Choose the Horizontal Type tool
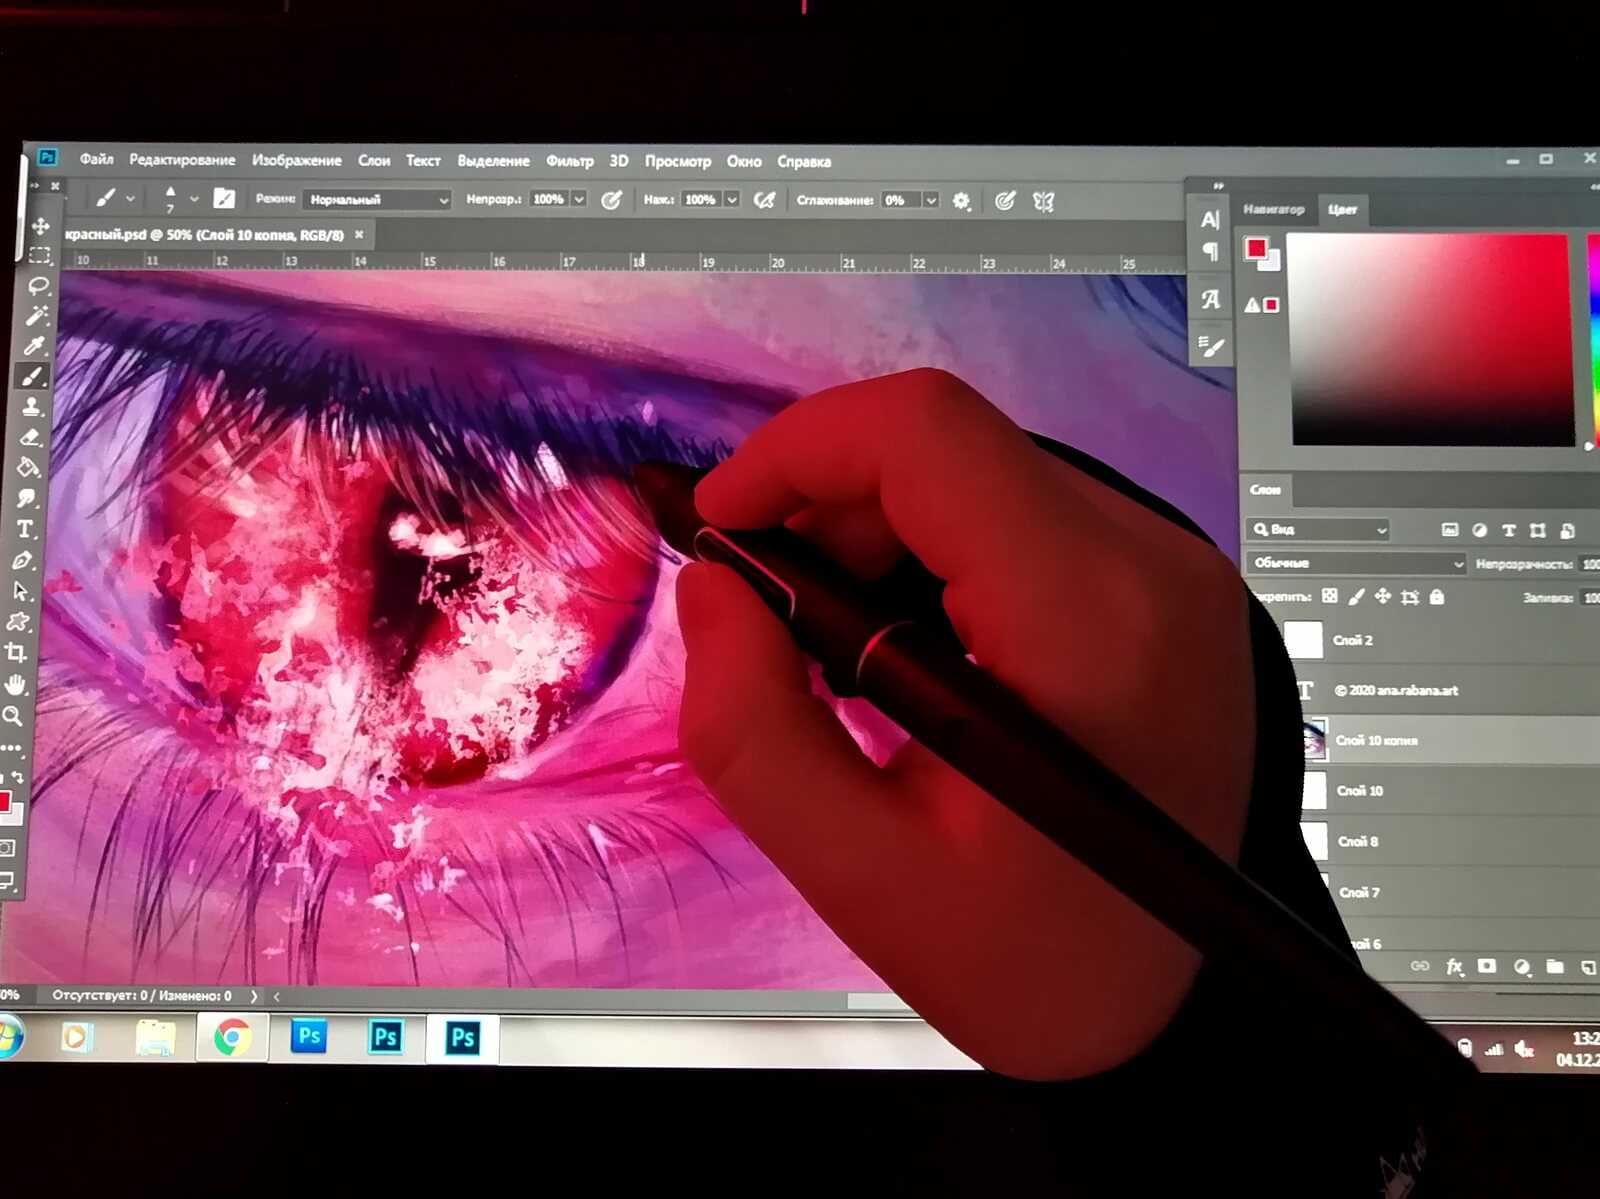The height and width of the screenshot is (1199, 1600). 26,529
